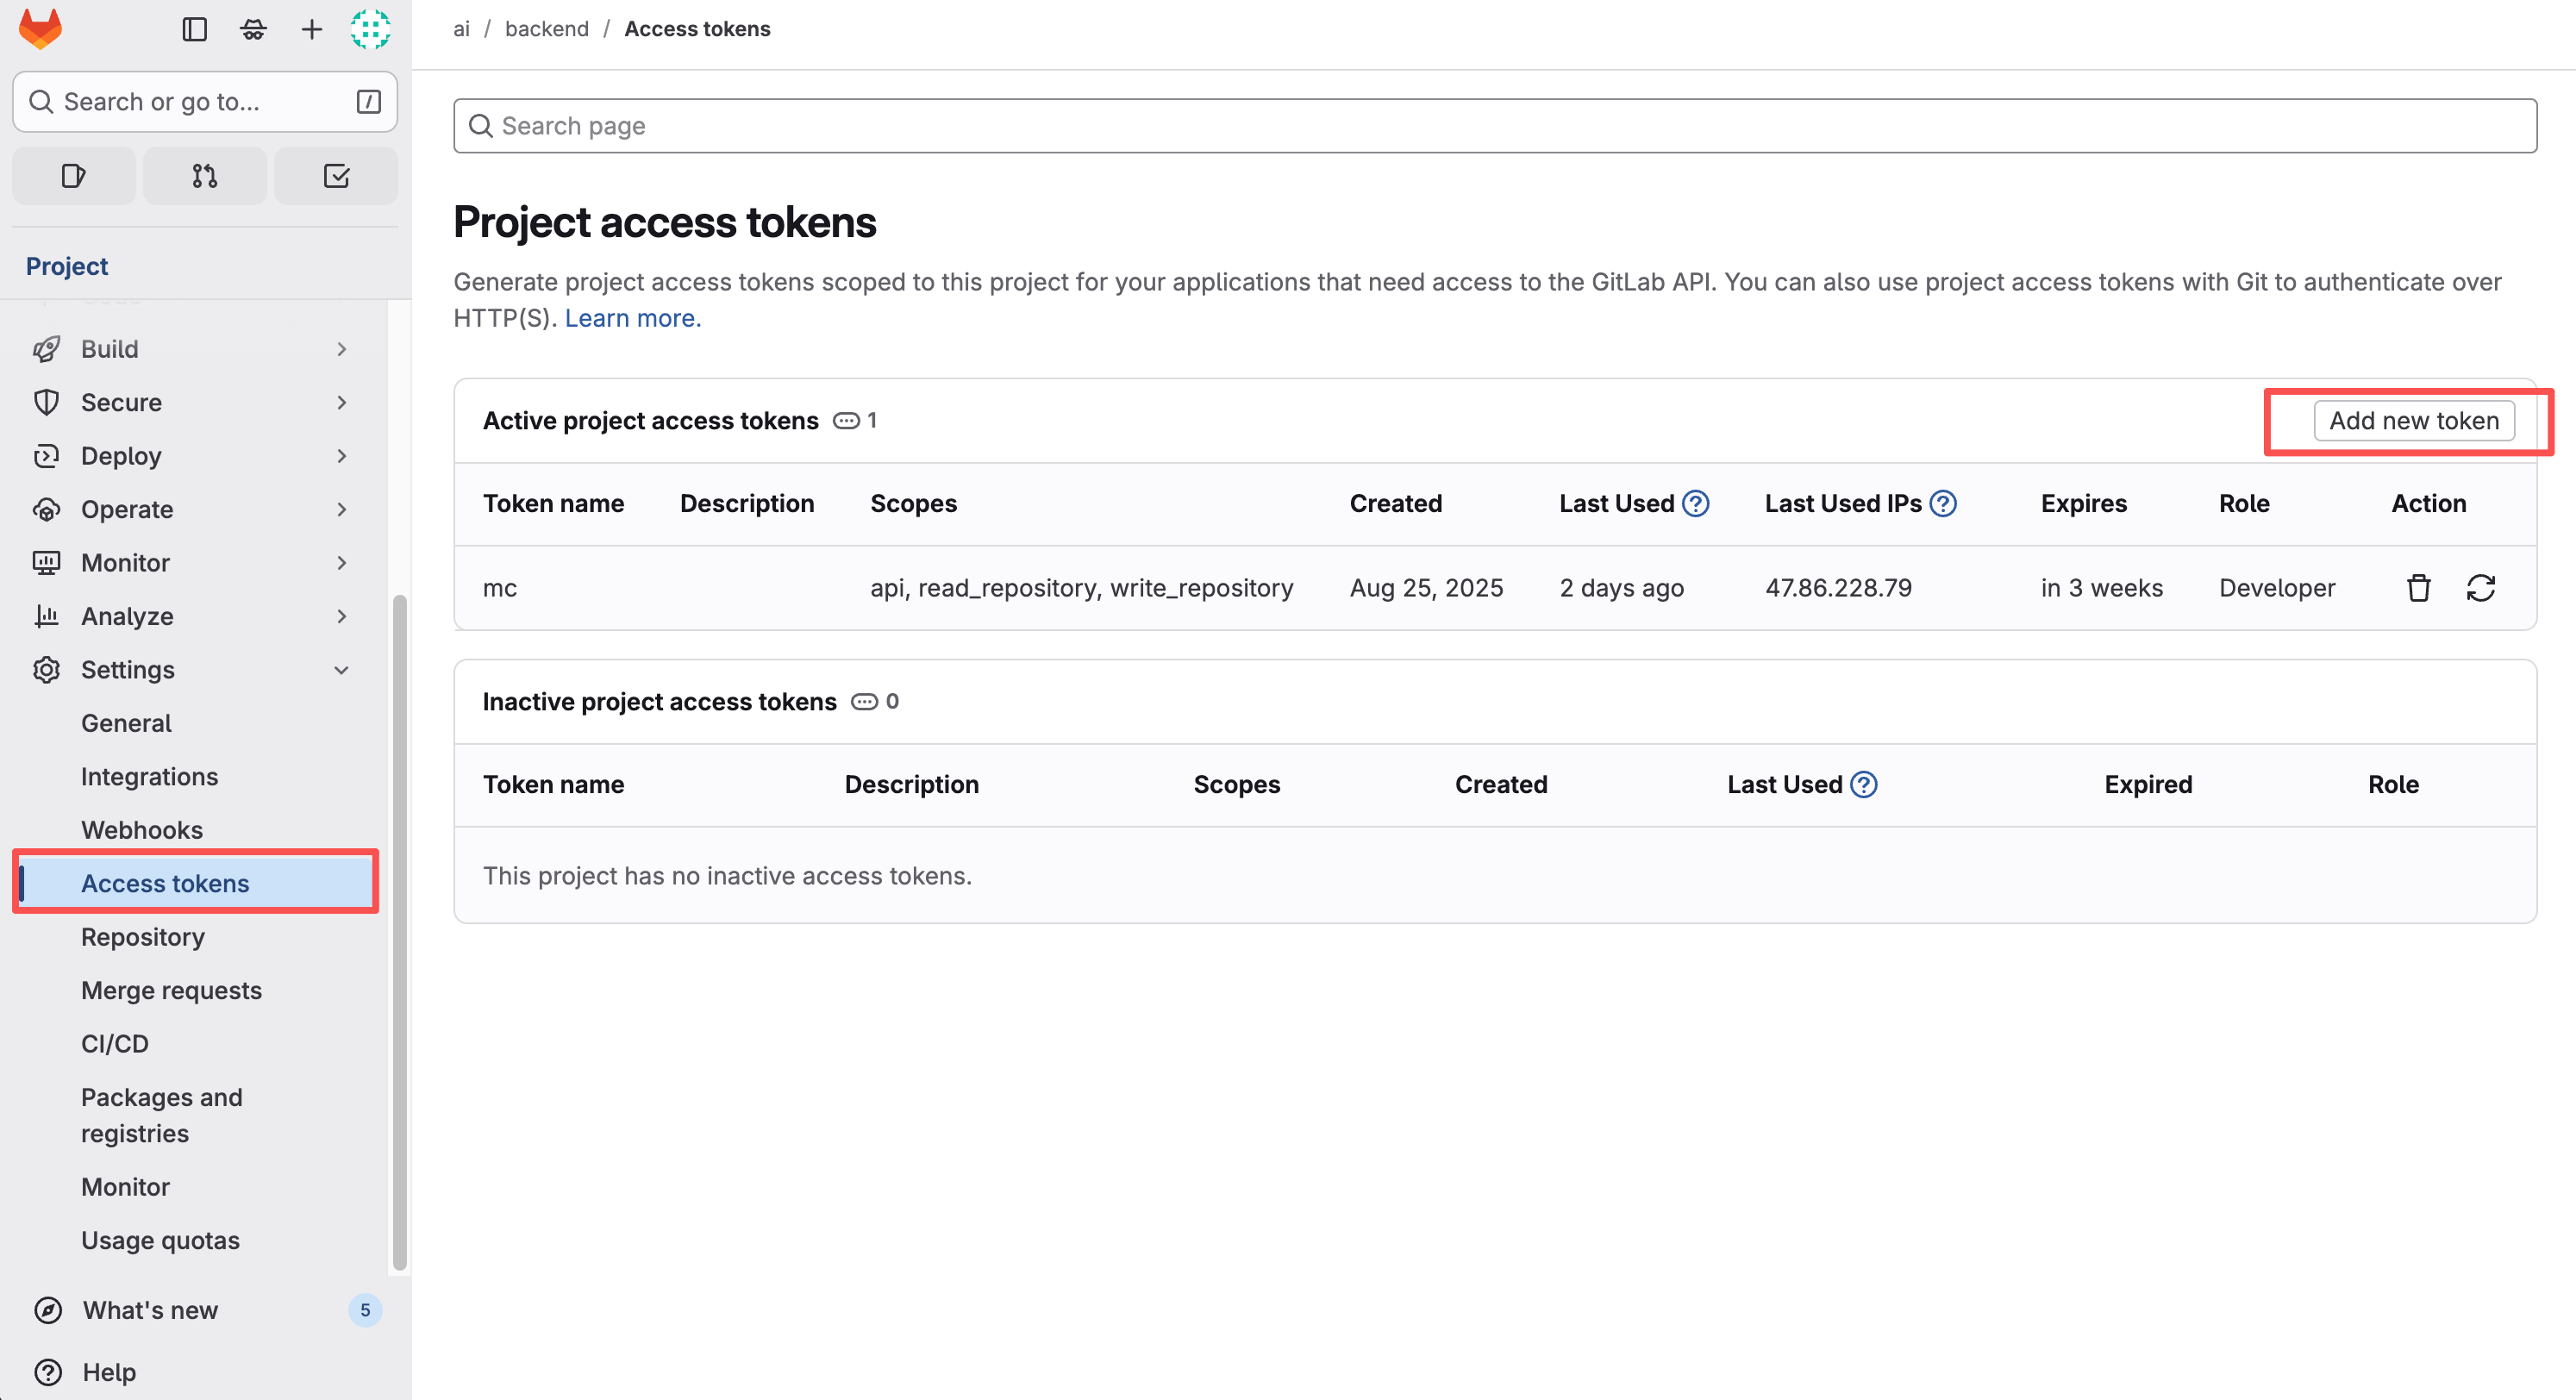Open assigned issues shortcut icon

pyautogui.click(x=73, y=176)
